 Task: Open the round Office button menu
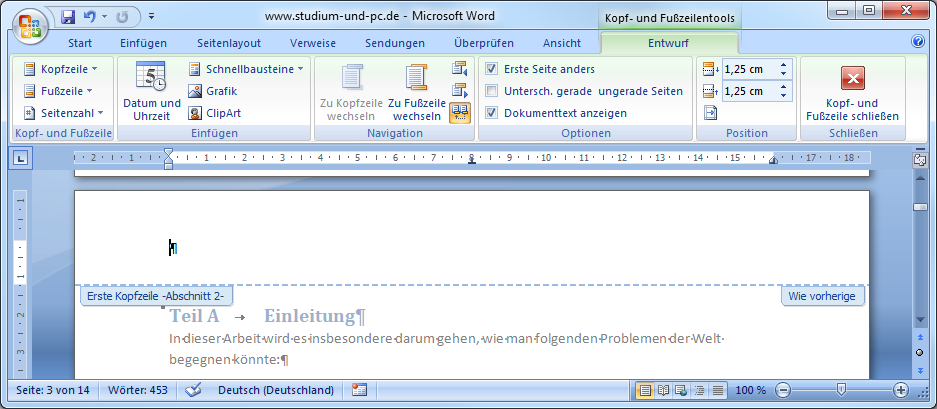click(29, 25)
